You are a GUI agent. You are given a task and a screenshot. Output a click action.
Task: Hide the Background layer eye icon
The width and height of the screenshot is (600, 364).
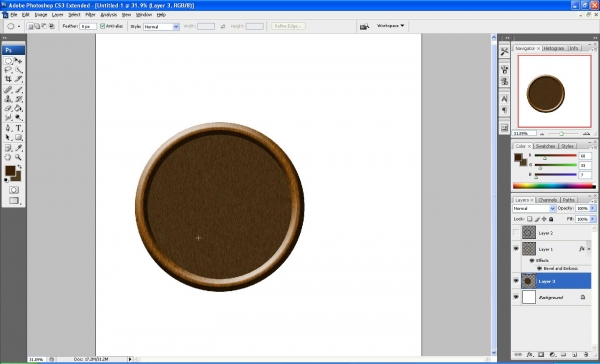pos(516,297)
